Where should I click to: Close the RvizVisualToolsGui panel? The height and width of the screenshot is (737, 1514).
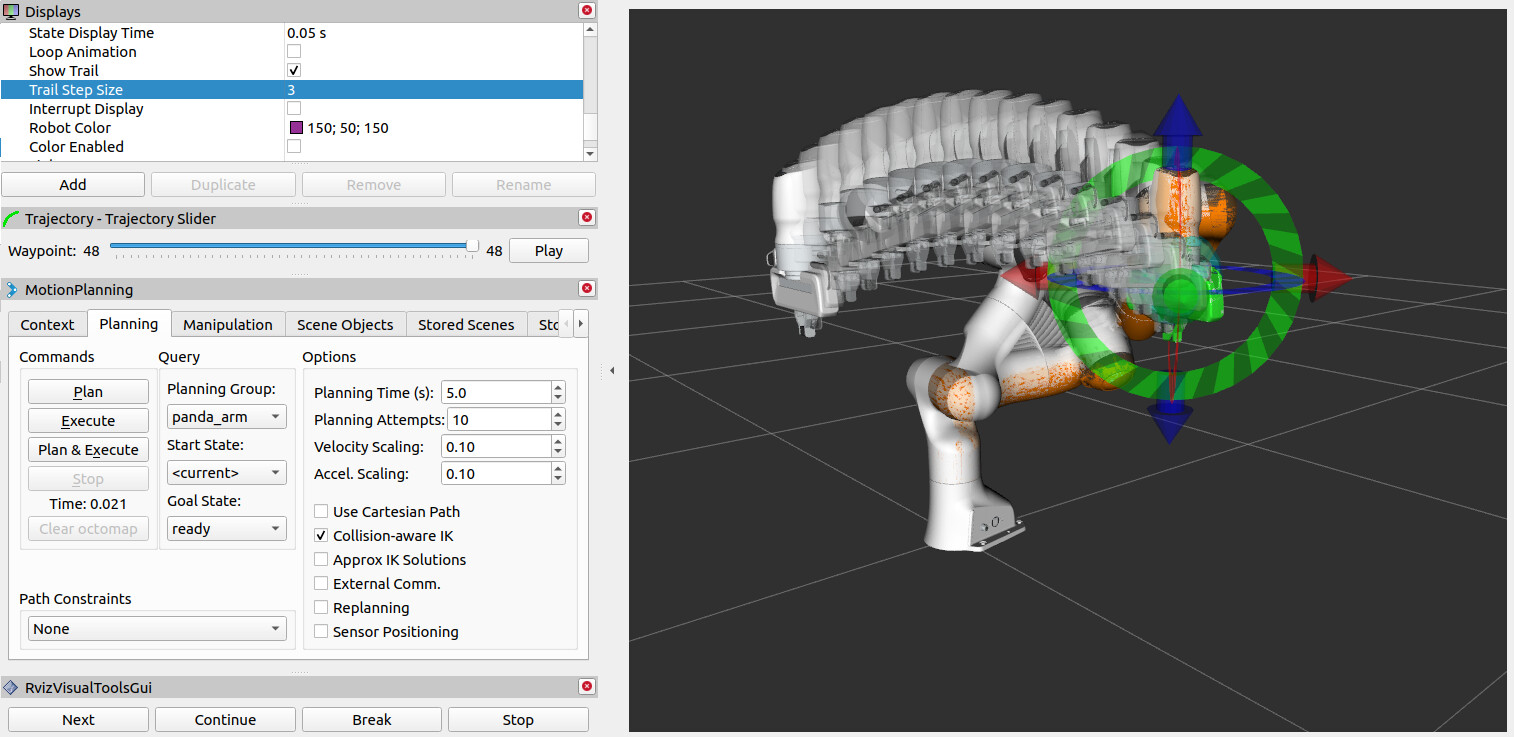tap(587, 686)
